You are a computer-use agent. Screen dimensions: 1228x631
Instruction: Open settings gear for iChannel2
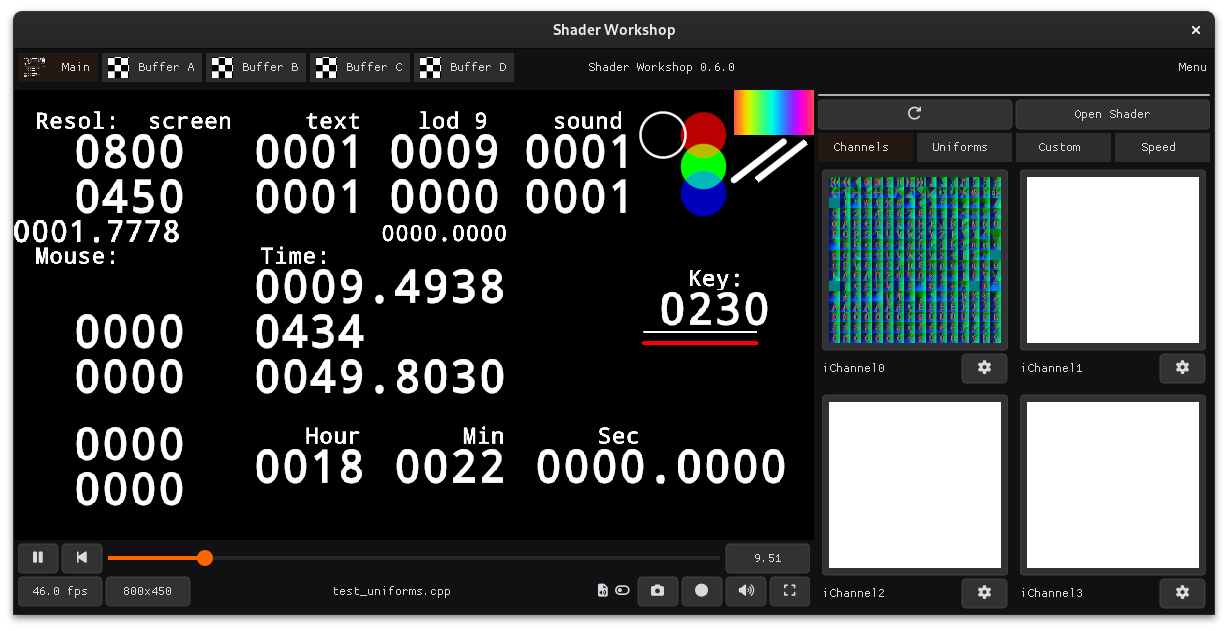(x=984, y=593)
